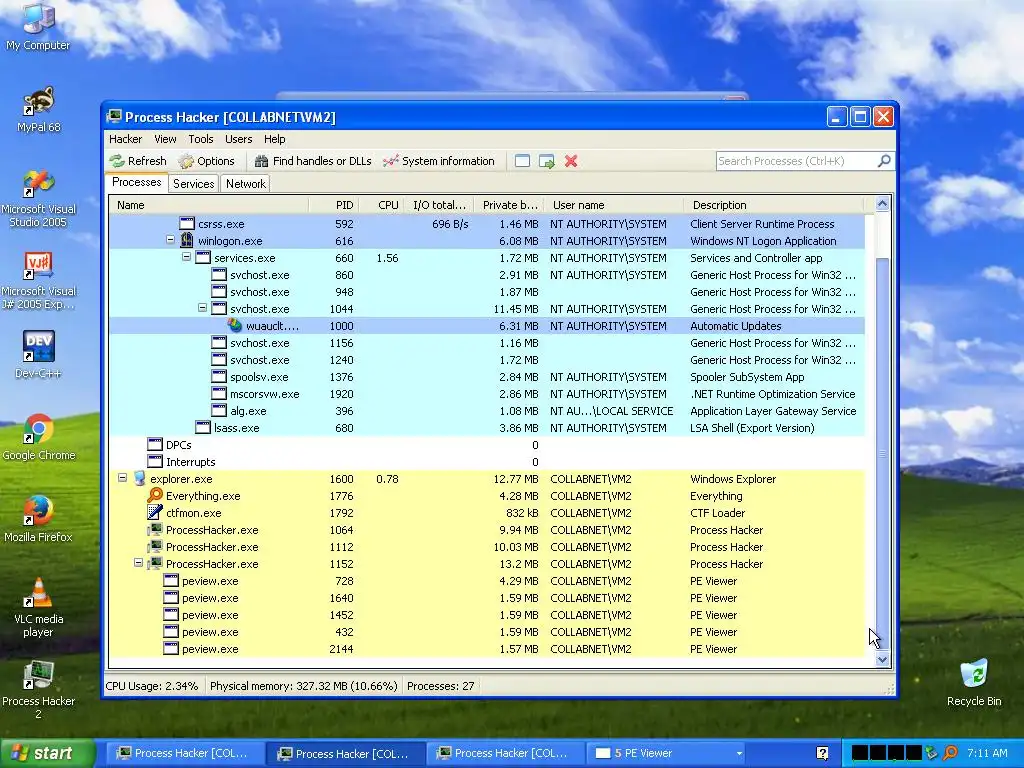Sort by the Name column header

click(209, 205)
